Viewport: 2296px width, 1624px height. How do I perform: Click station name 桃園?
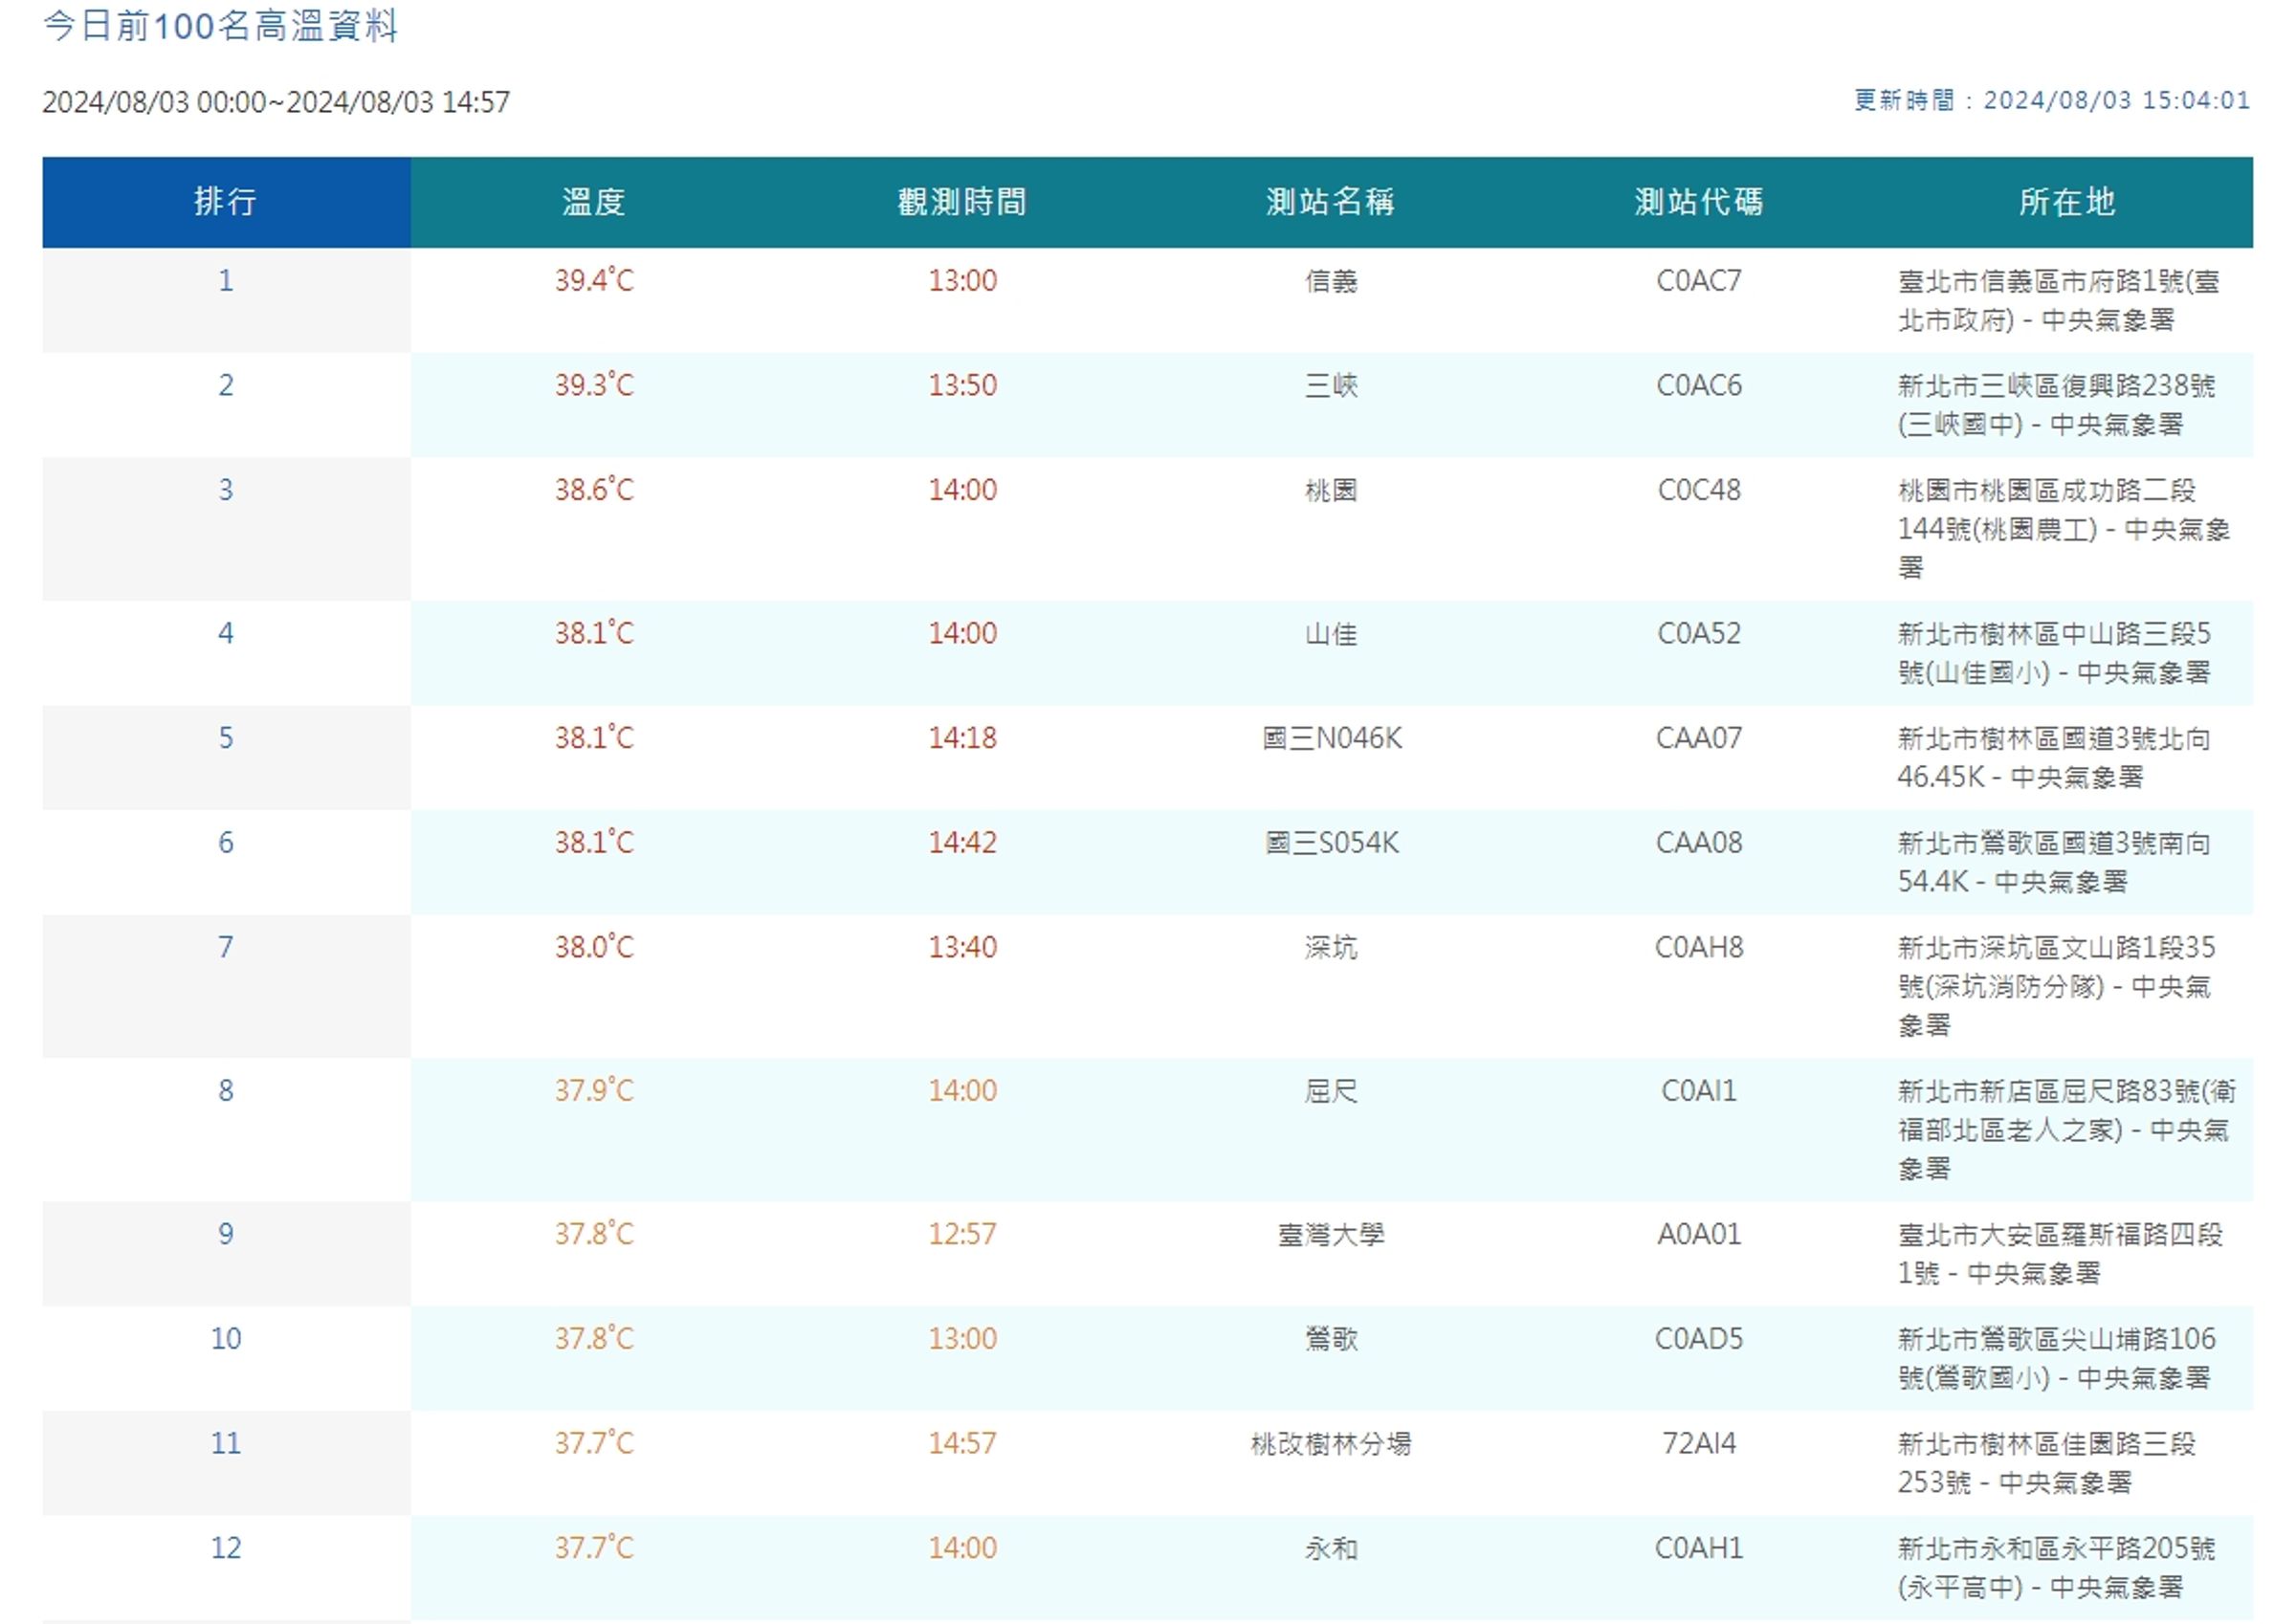point(1331,490)
